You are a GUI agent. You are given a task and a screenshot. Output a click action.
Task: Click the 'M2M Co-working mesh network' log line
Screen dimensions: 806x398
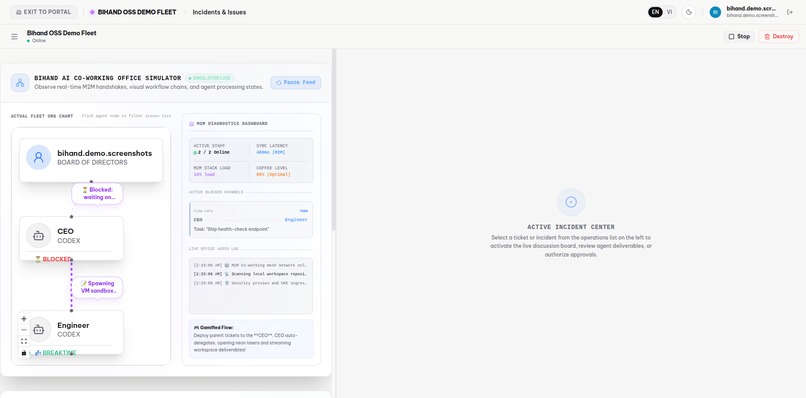(x=250, y=265)
